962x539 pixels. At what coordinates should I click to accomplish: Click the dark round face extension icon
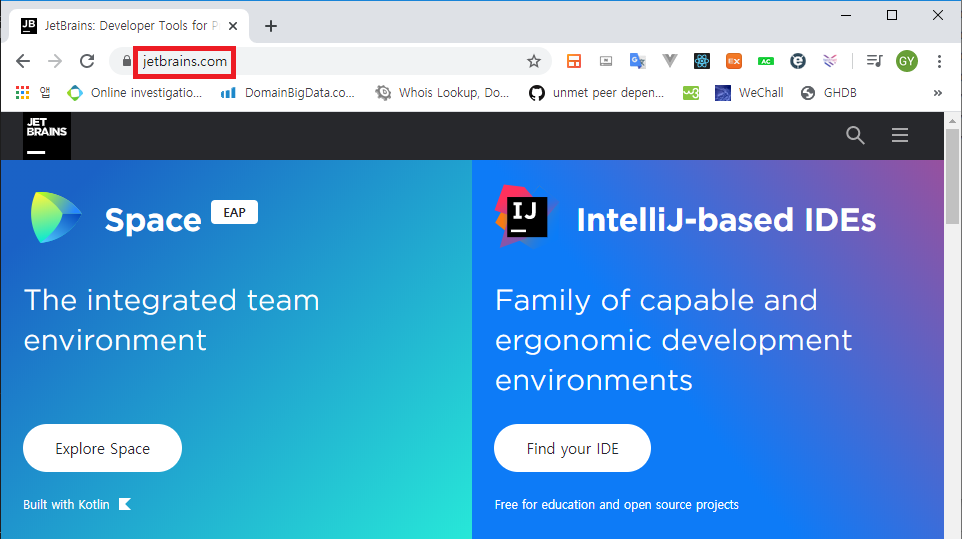coord(798,61)
